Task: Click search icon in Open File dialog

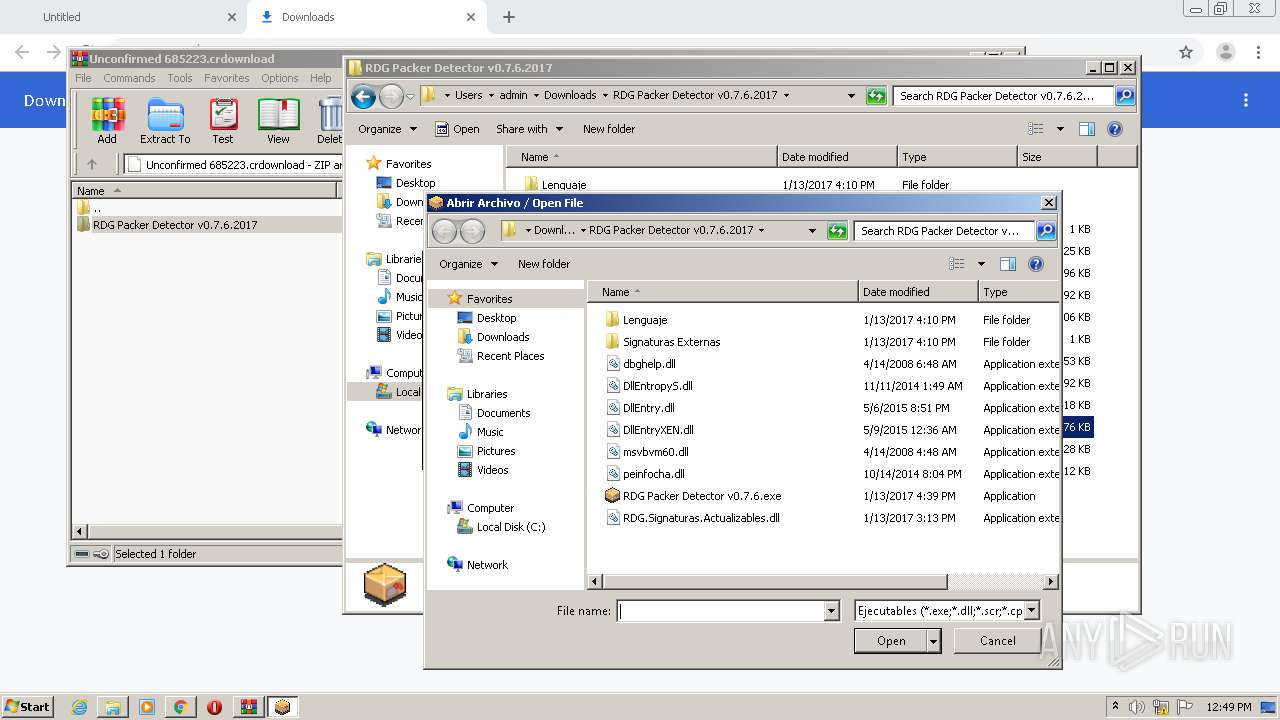Action: pos(1046,231)
